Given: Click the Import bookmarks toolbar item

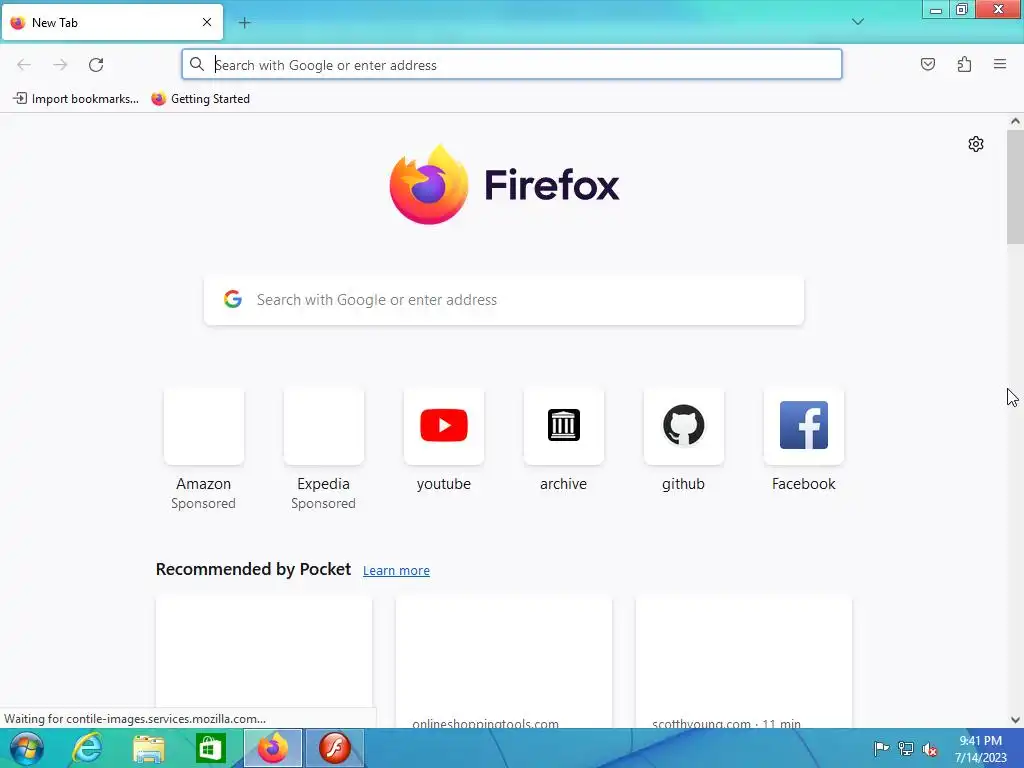Looking at the screenshot, I should [76, 99].
